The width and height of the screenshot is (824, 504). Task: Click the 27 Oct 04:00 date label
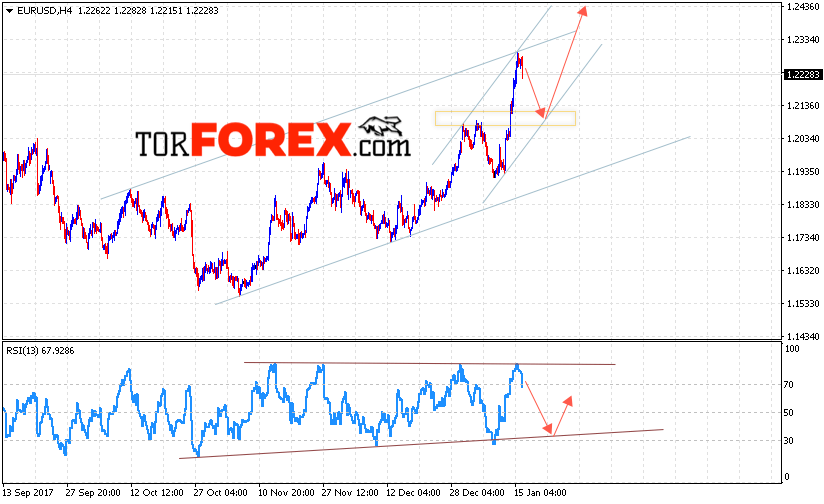coord(220,493)
